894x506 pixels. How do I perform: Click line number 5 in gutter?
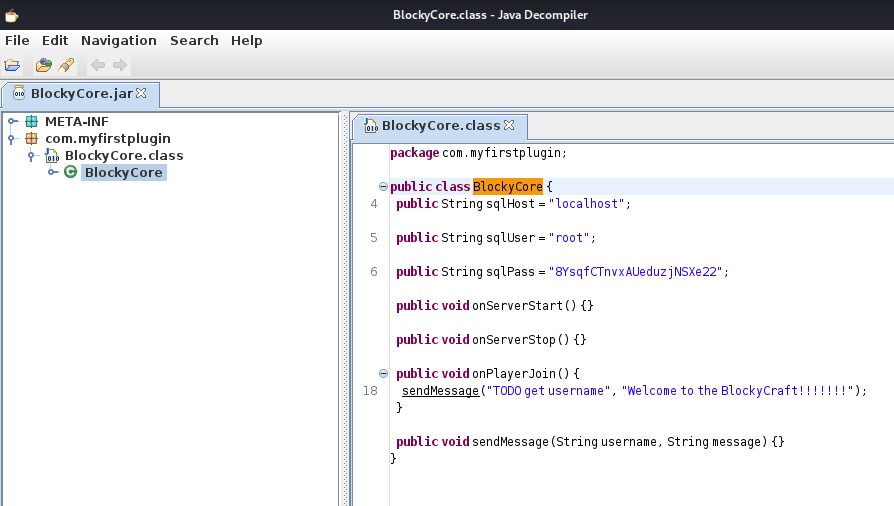click(x=374, y=238)
